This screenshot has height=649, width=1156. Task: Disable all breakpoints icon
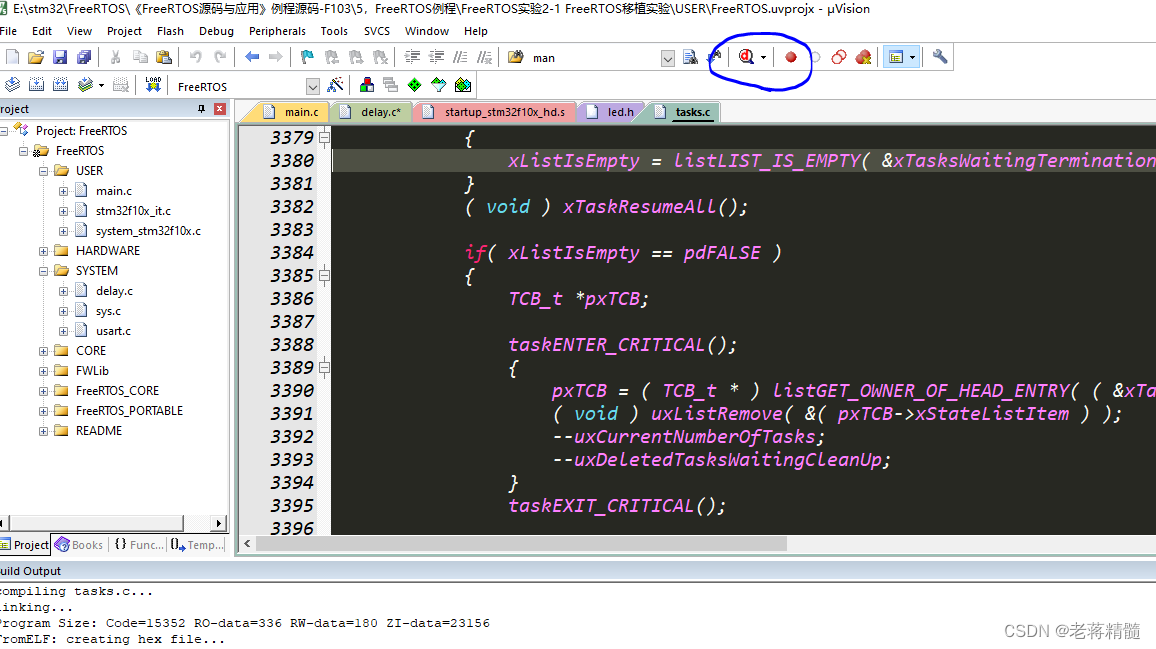coord(839,57)
